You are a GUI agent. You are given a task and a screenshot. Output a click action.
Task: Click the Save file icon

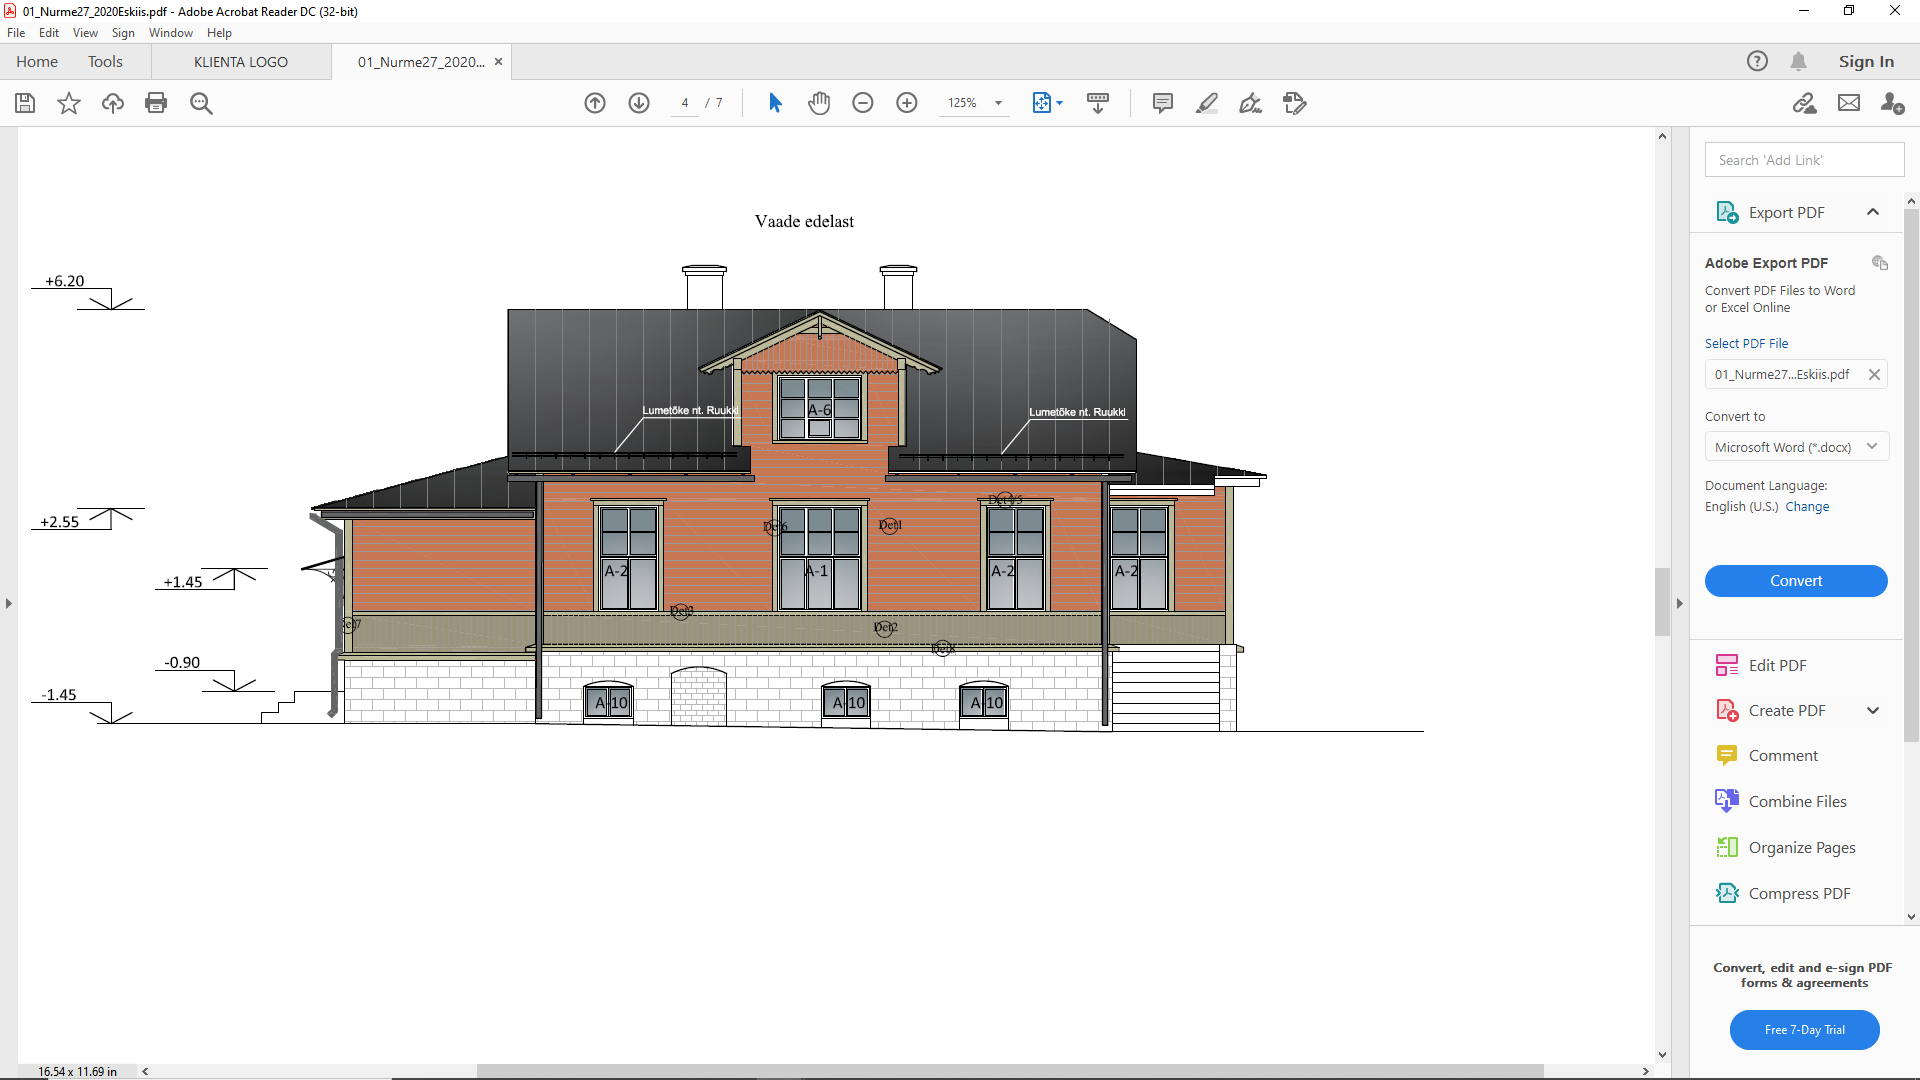pos(25,103)
